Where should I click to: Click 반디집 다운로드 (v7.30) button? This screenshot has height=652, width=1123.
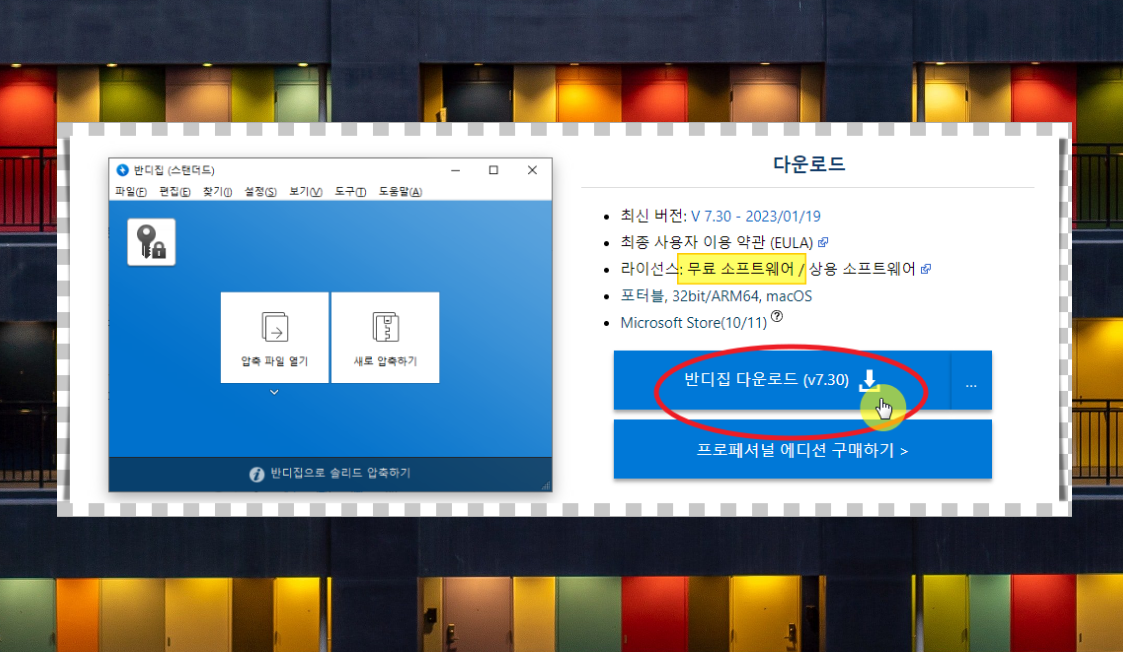click(x=782, y=380)
